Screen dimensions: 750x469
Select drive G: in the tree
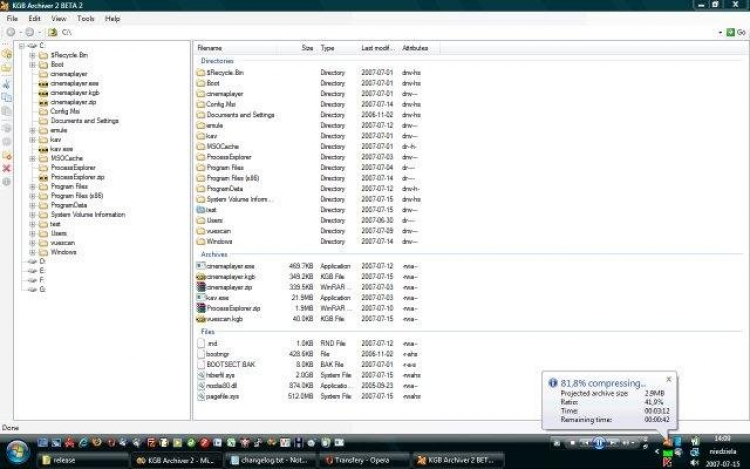click(42, 289)
